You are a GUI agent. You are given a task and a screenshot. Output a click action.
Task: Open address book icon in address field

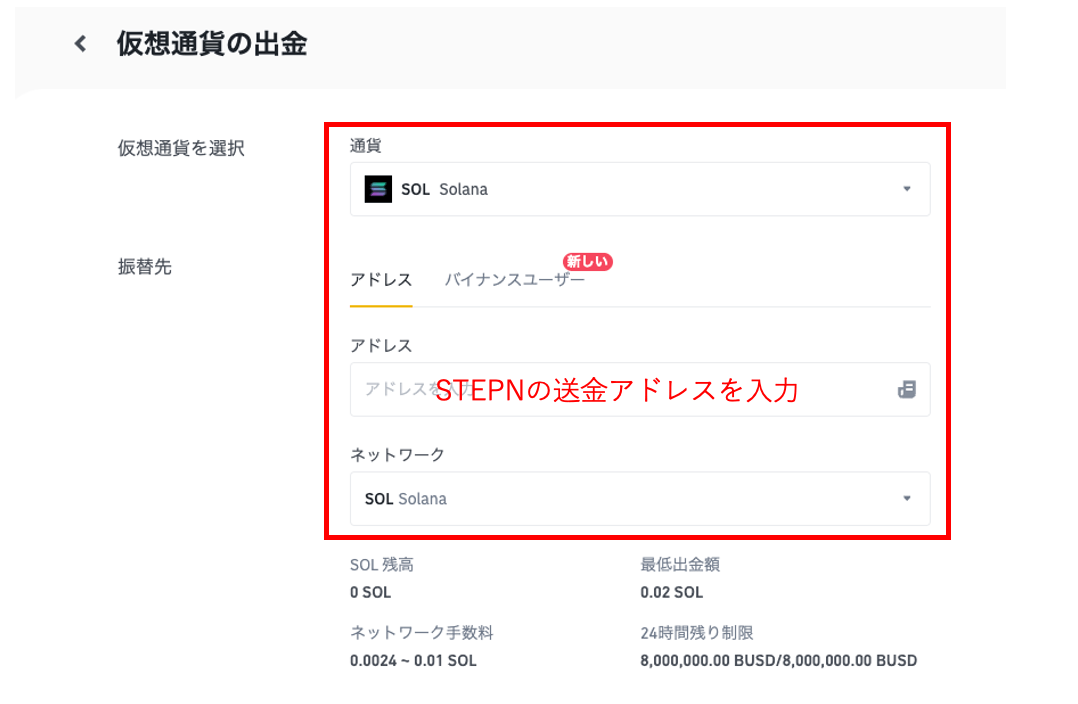pos(906,390)
